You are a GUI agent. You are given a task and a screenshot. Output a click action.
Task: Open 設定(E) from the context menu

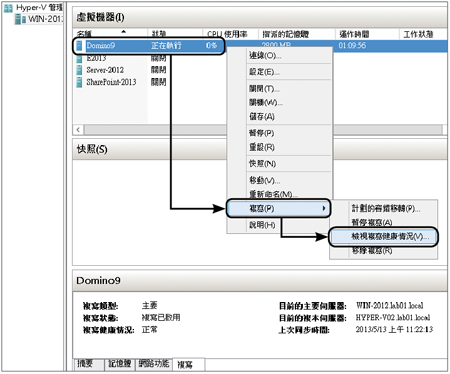coord(264,72)
